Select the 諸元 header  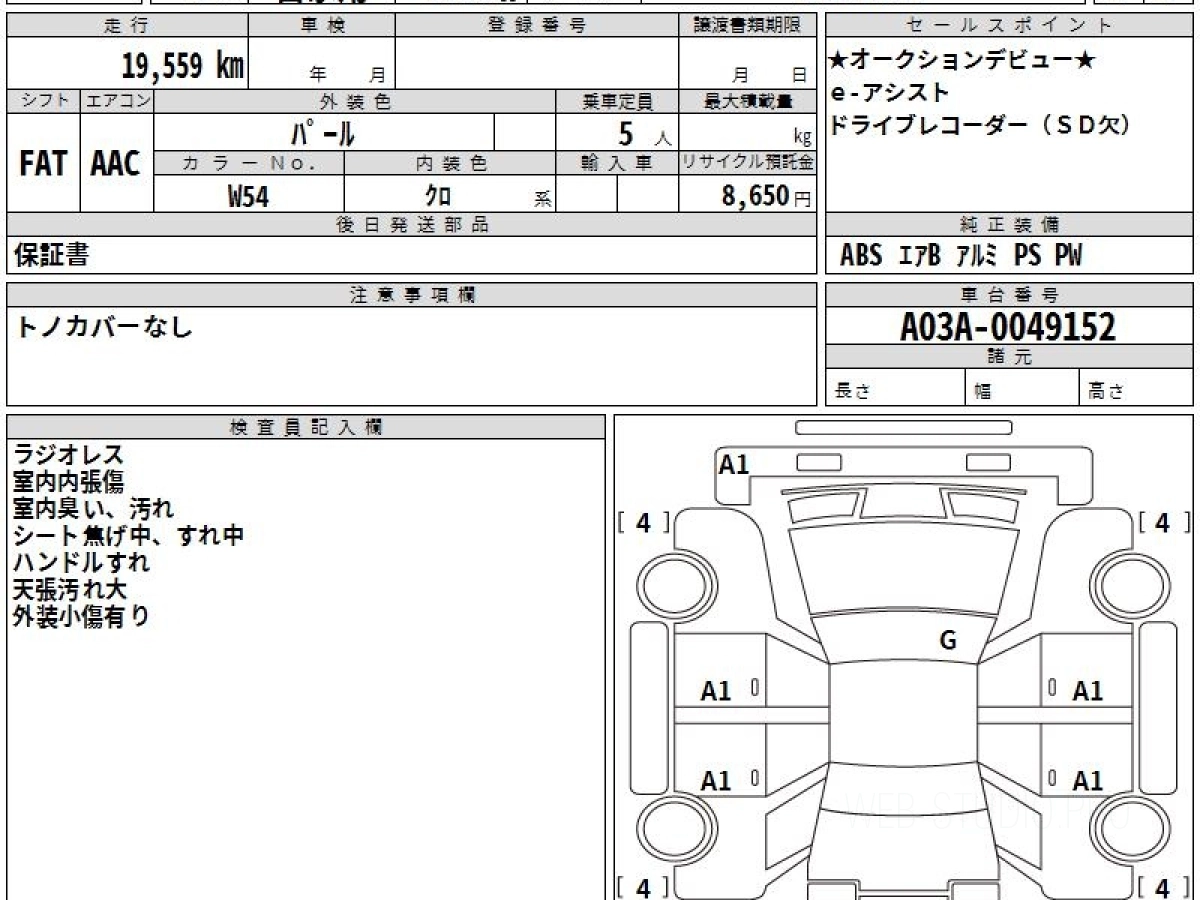tap(1009, 357)
